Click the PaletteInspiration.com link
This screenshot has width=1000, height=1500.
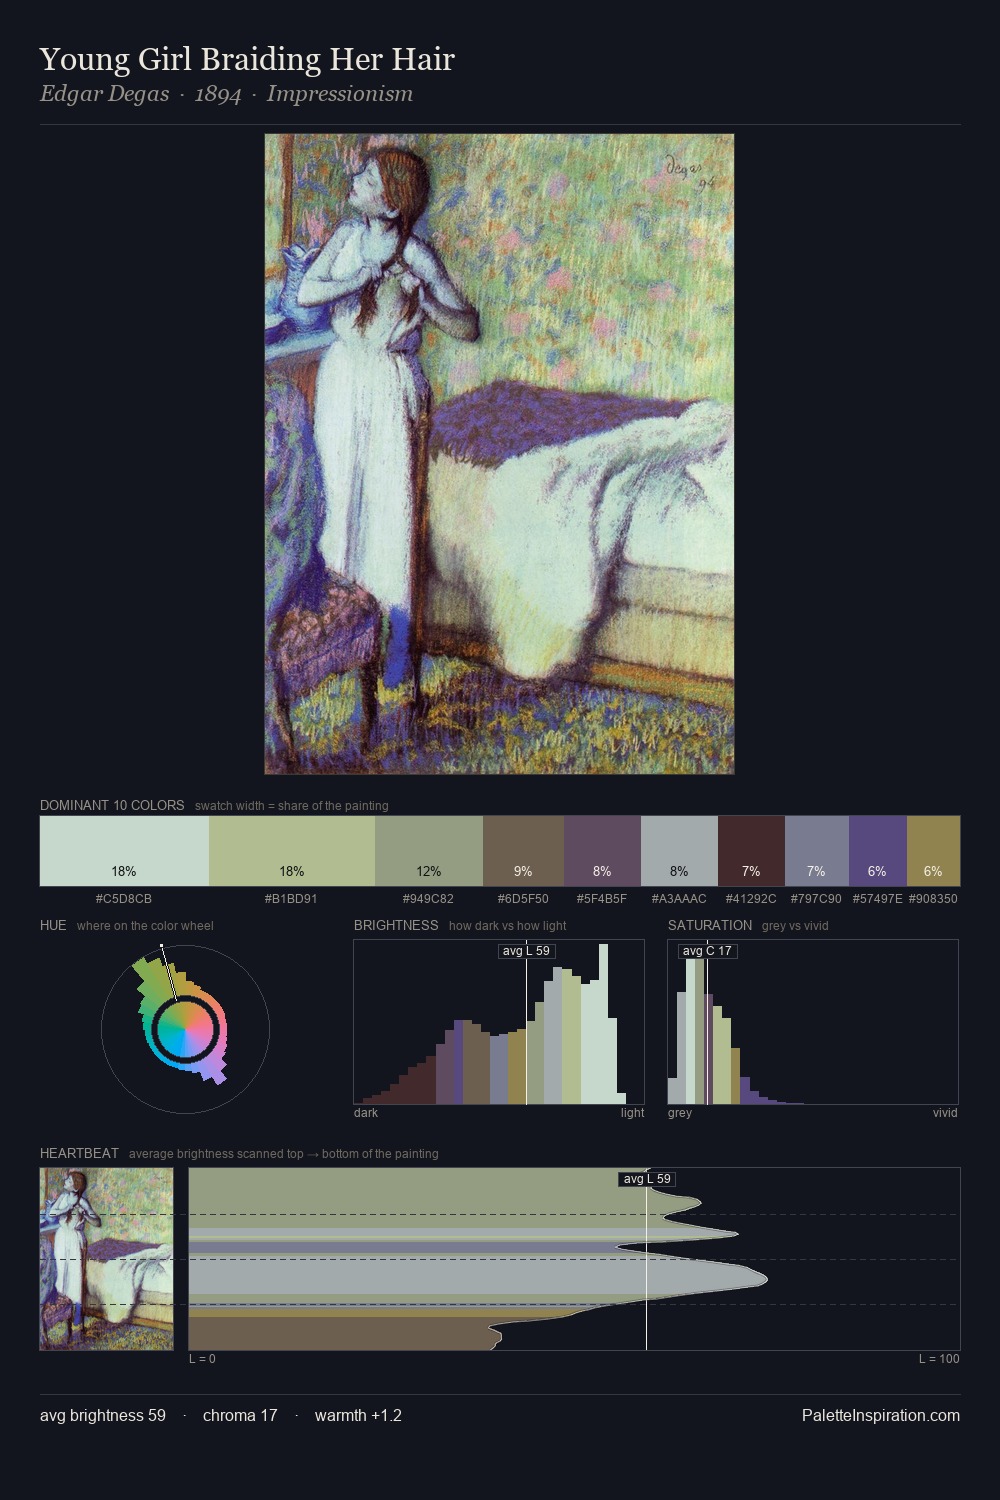tap(881, 1415)
